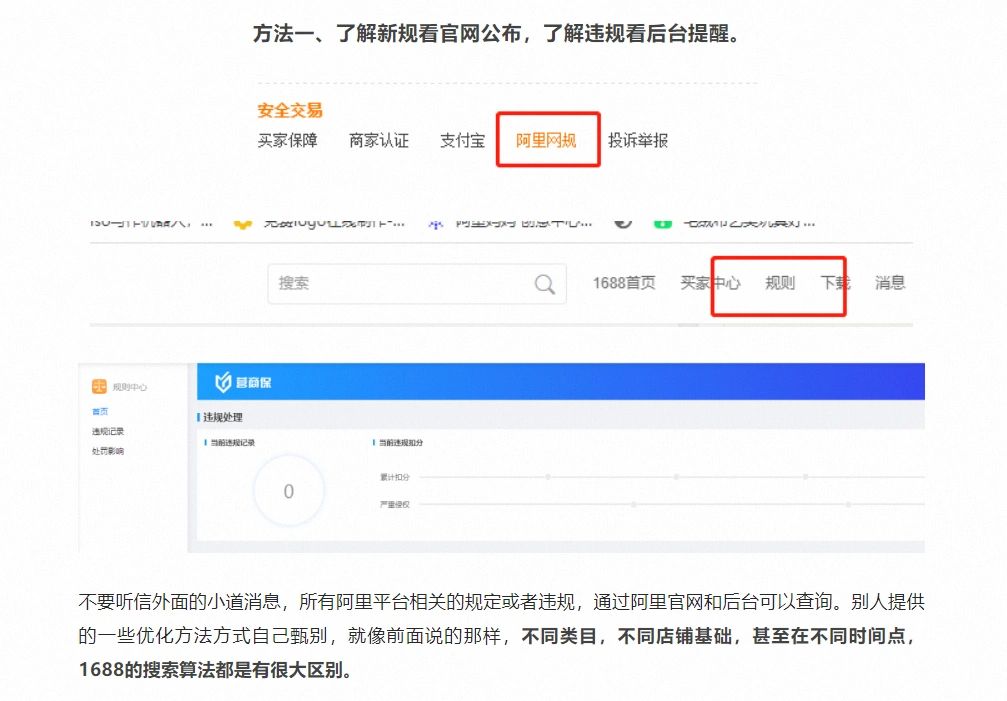Open the 投诉举报 link
This screenshot has width=1007, height=701.
point(638,141)
